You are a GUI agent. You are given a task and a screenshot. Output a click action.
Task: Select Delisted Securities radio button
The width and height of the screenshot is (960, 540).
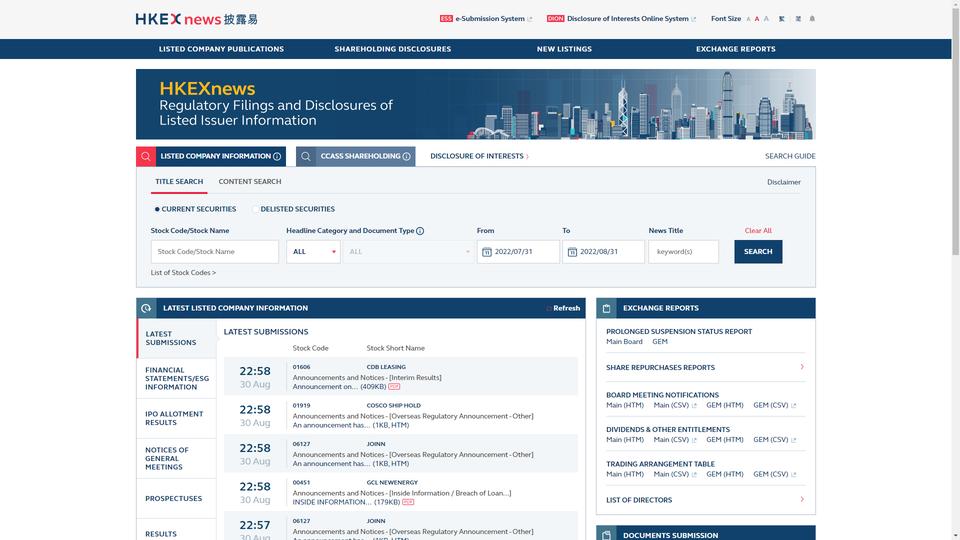pos(255,209)
